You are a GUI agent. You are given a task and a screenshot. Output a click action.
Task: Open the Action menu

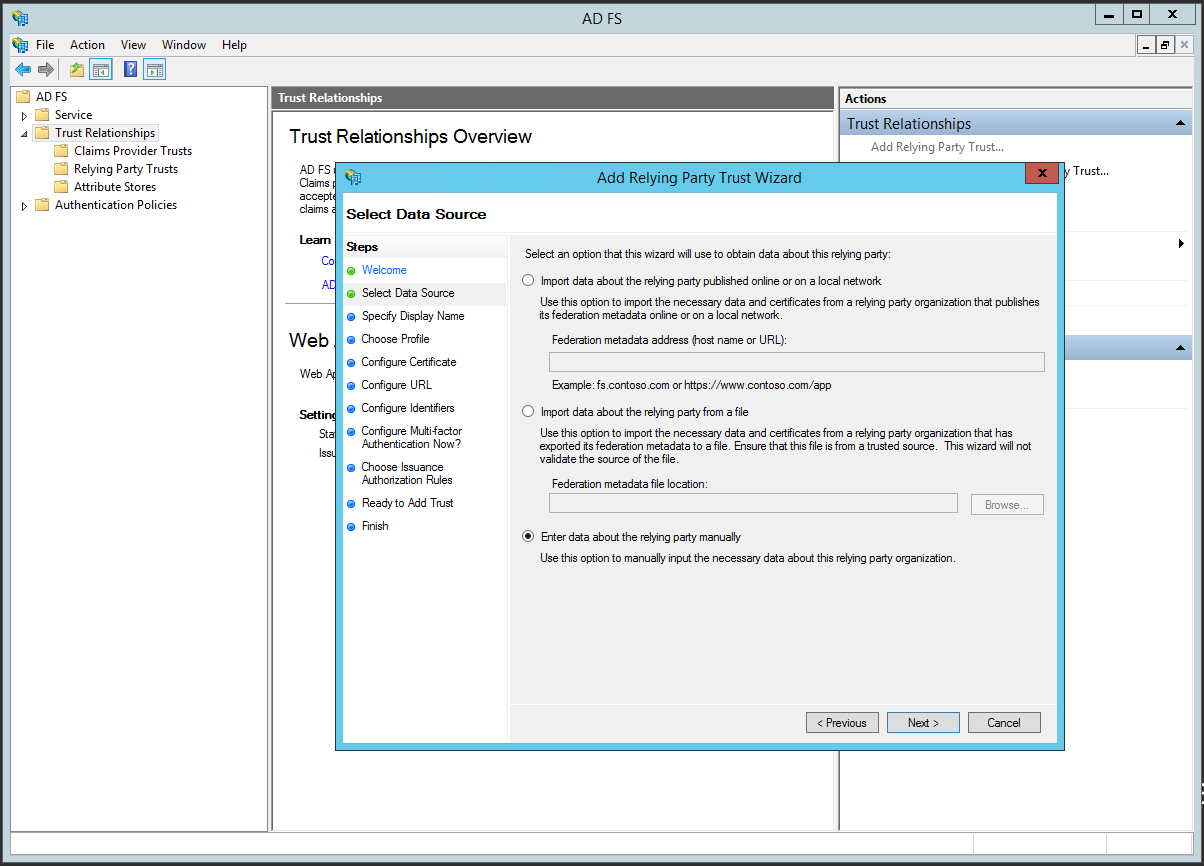click(x=87, y=45)
